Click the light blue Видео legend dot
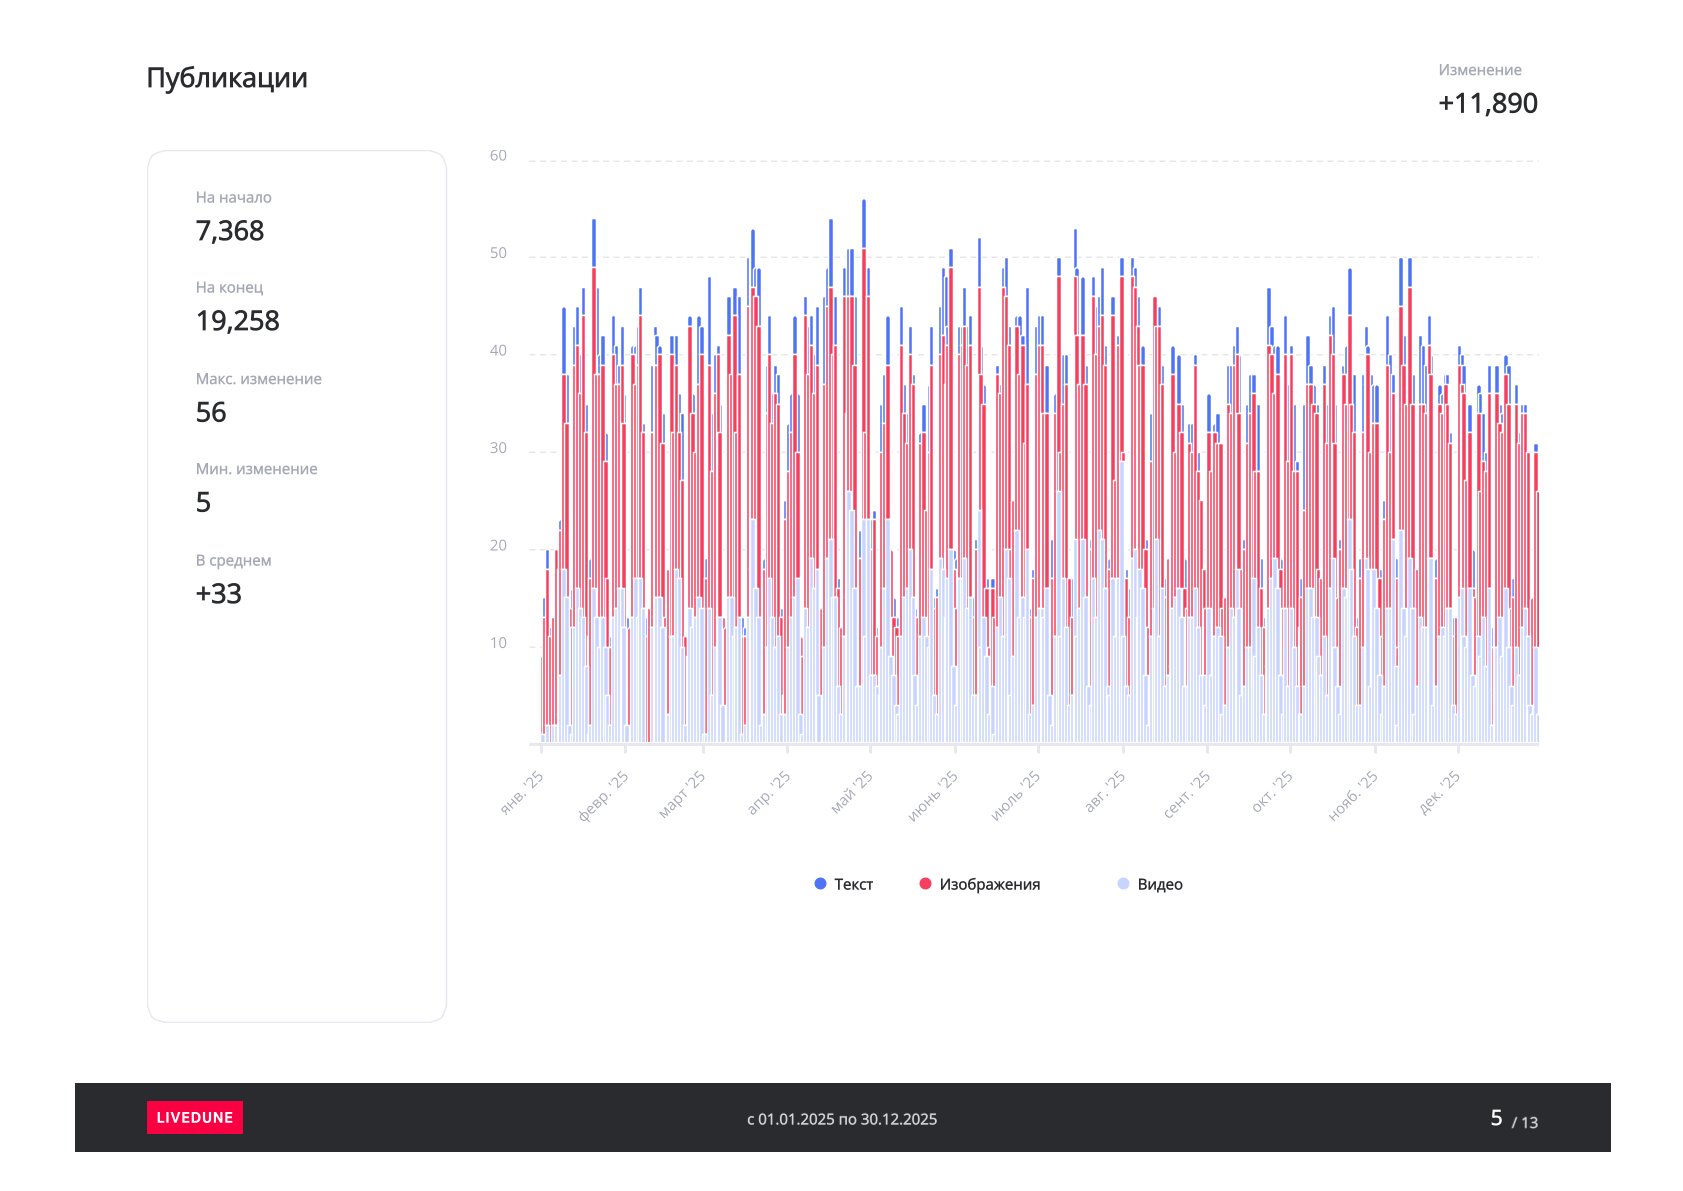Image resolution: width=1683 pixels, height=1191 pixels. (x=1123, y=884)
